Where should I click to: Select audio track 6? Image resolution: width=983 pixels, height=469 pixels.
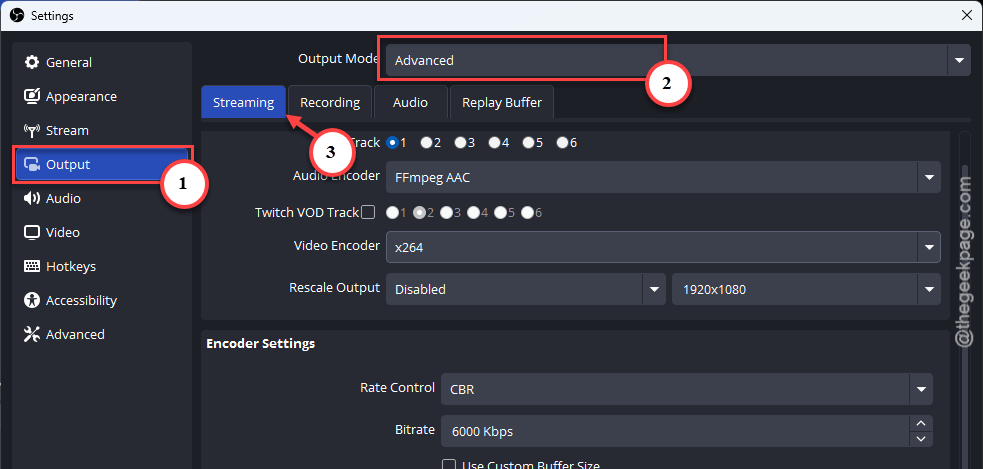click(562, 142)
